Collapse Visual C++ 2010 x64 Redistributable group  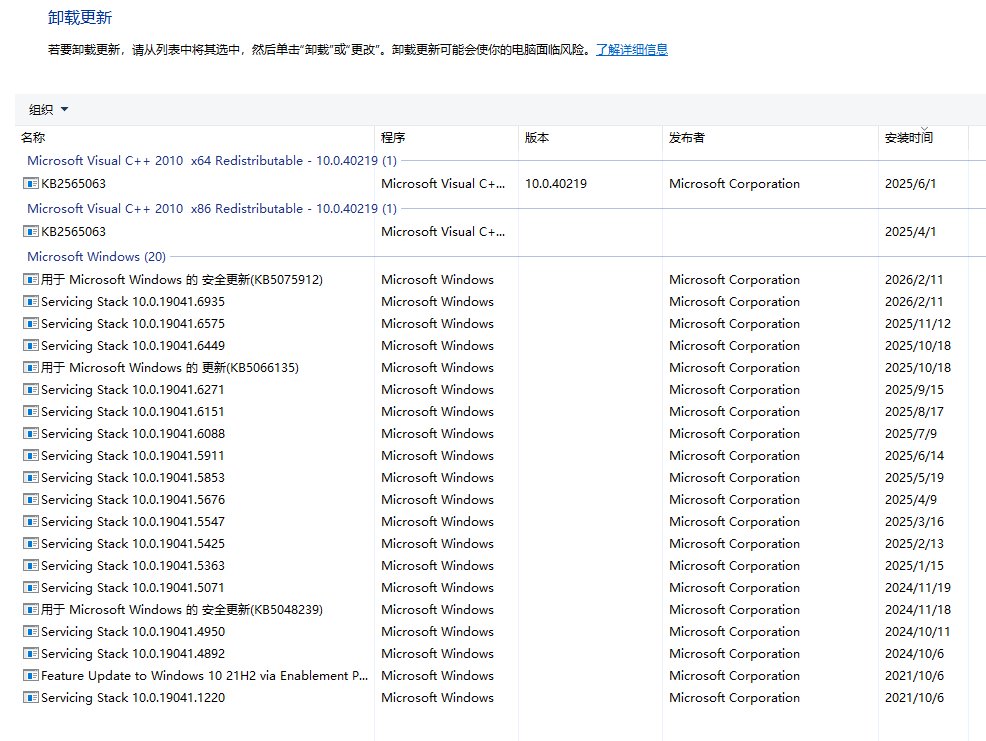click(211, 161)
